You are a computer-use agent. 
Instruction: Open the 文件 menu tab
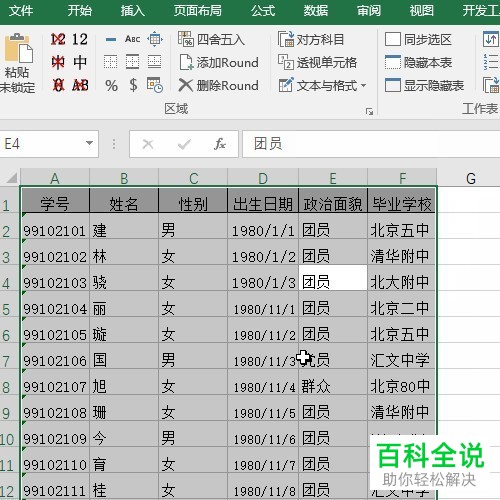[21, 11]
